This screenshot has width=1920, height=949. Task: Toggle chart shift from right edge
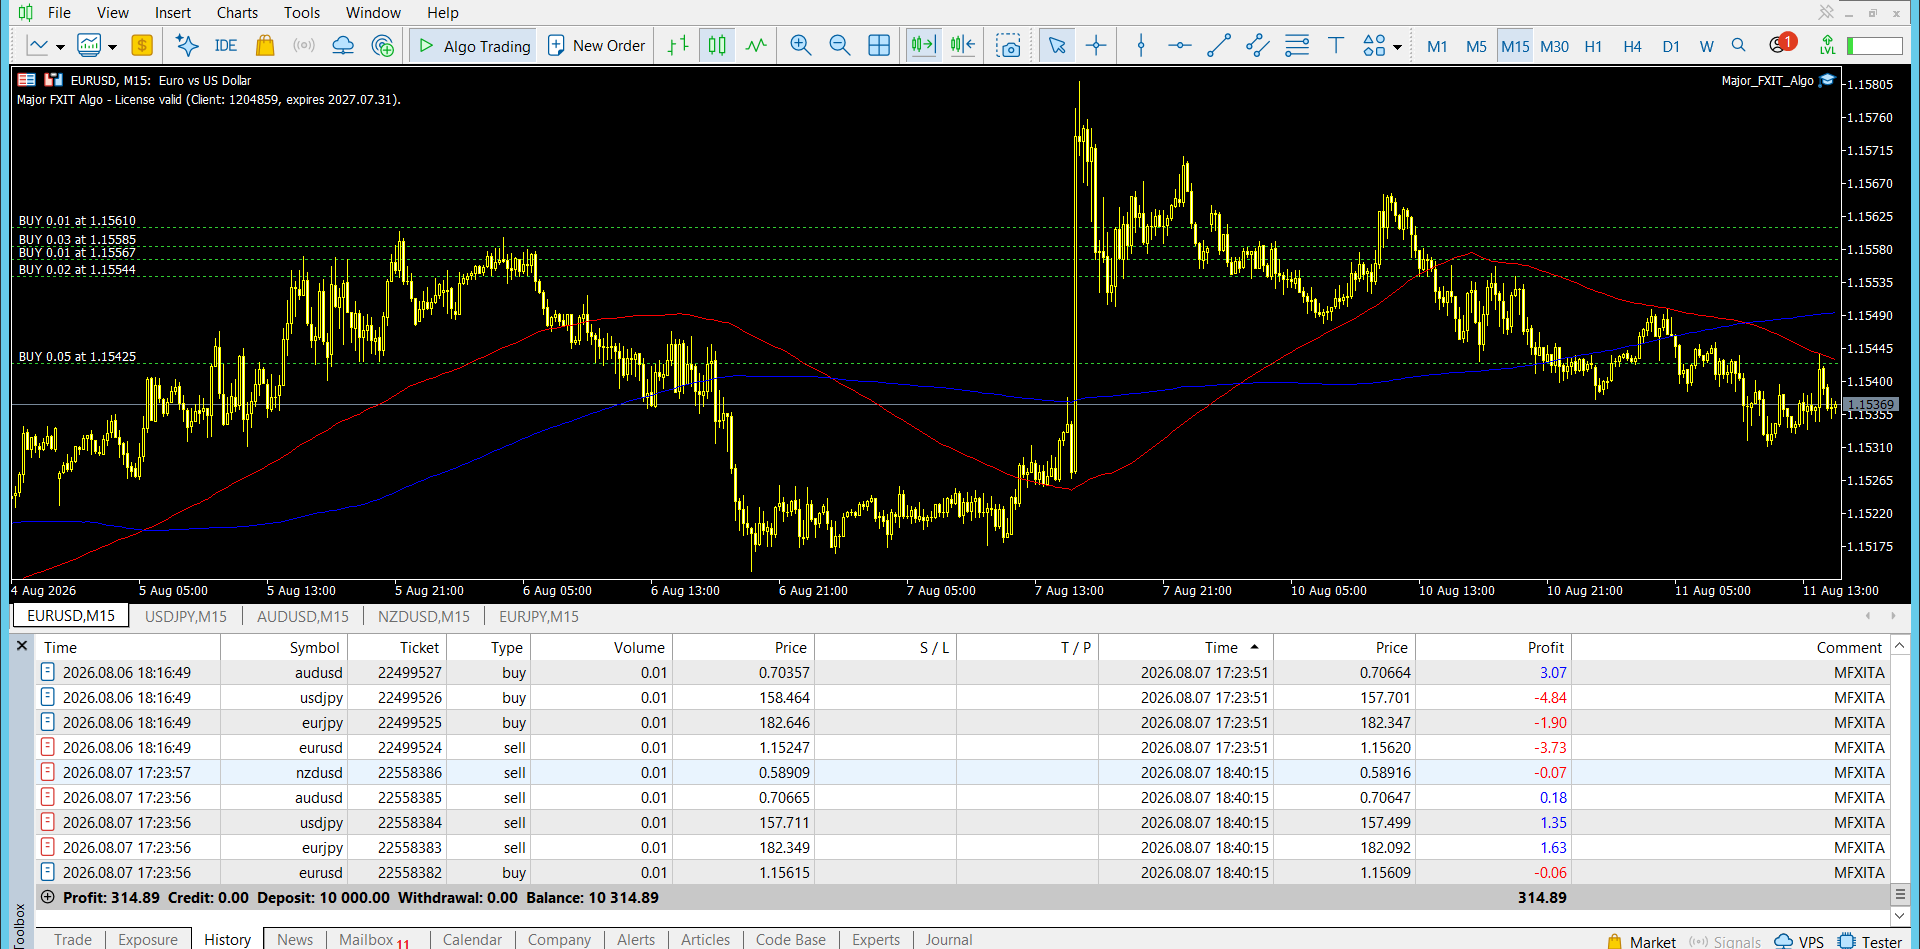point(962,45)
